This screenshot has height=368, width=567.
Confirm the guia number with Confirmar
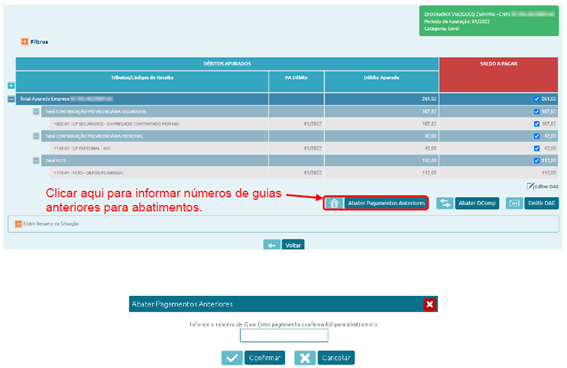click(265, 358)
